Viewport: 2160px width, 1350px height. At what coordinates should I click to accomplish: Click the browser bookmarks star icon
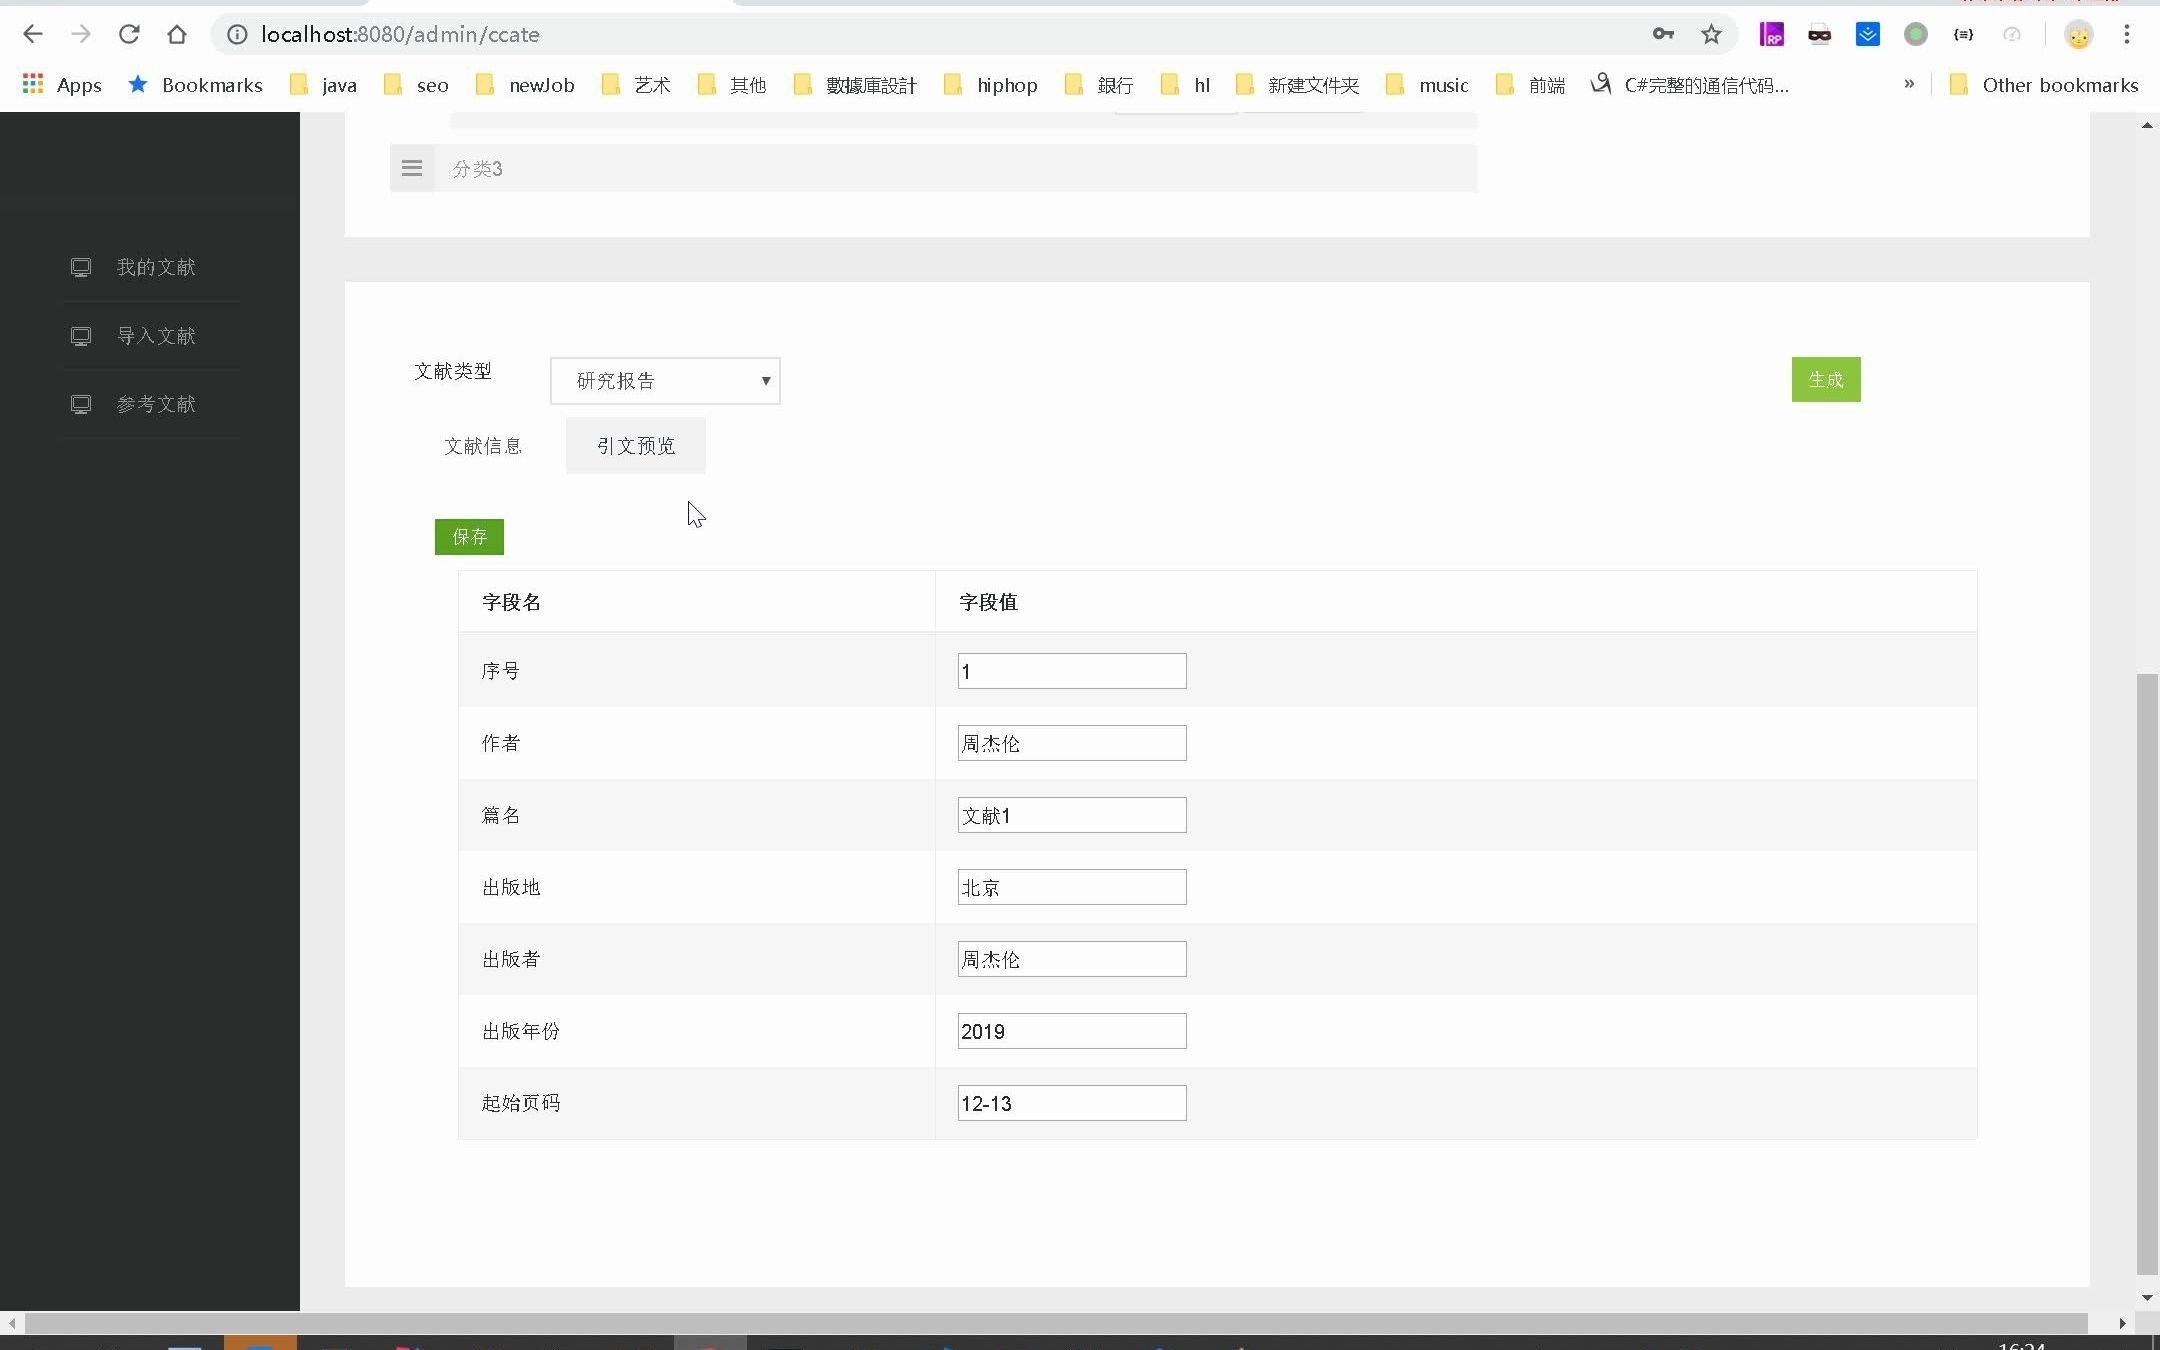click(x=1711, y=34)
